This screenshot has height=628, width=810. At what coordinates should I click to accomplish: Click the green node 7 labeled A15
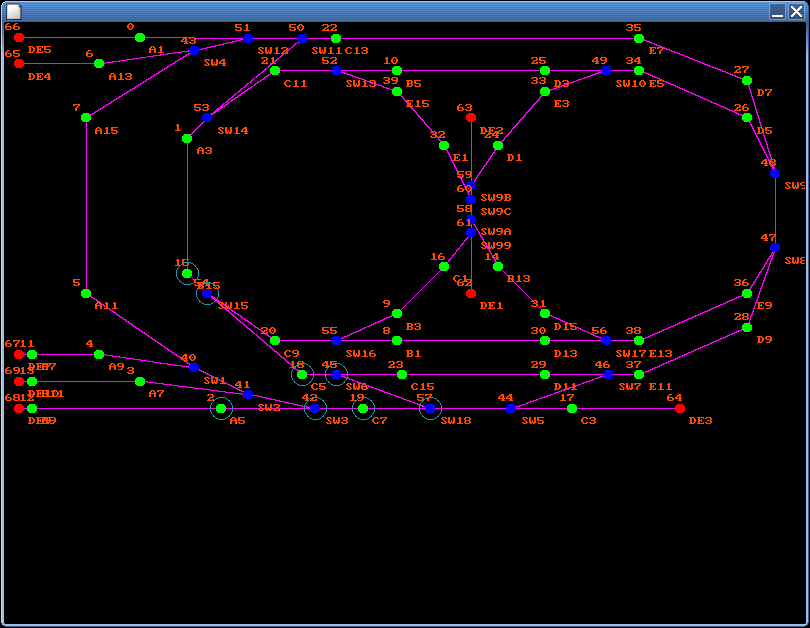[x=86, y=118]
